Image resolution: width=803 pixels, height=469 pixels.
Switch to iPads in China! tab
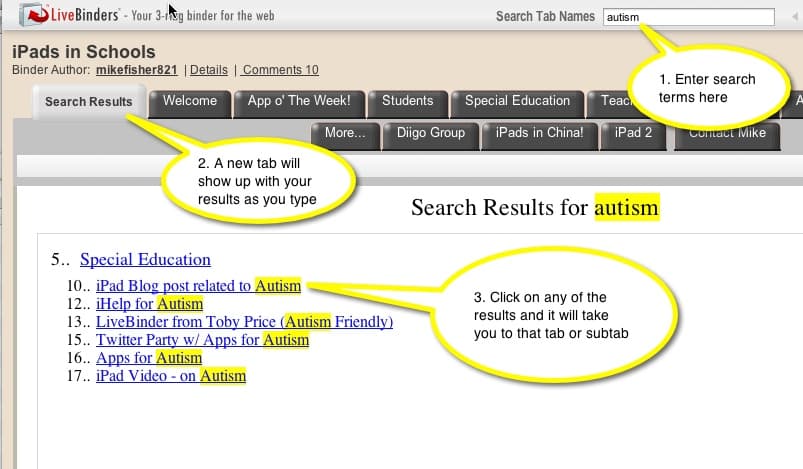click(540, 136)
